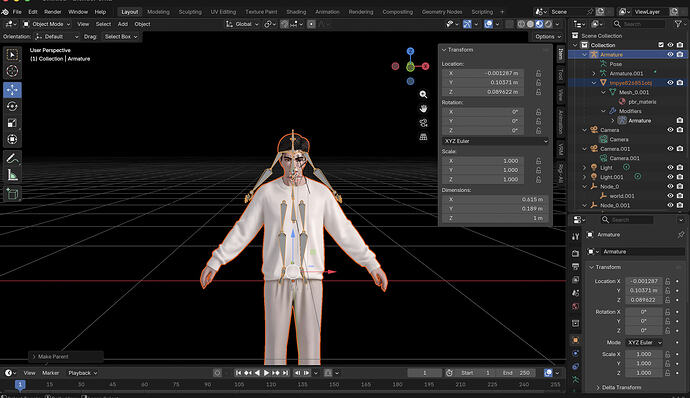Toggle visibility eye for Camera object
The width and height of the screenshot is (690, 398).
pyautogui.click(x=670, y=130)
